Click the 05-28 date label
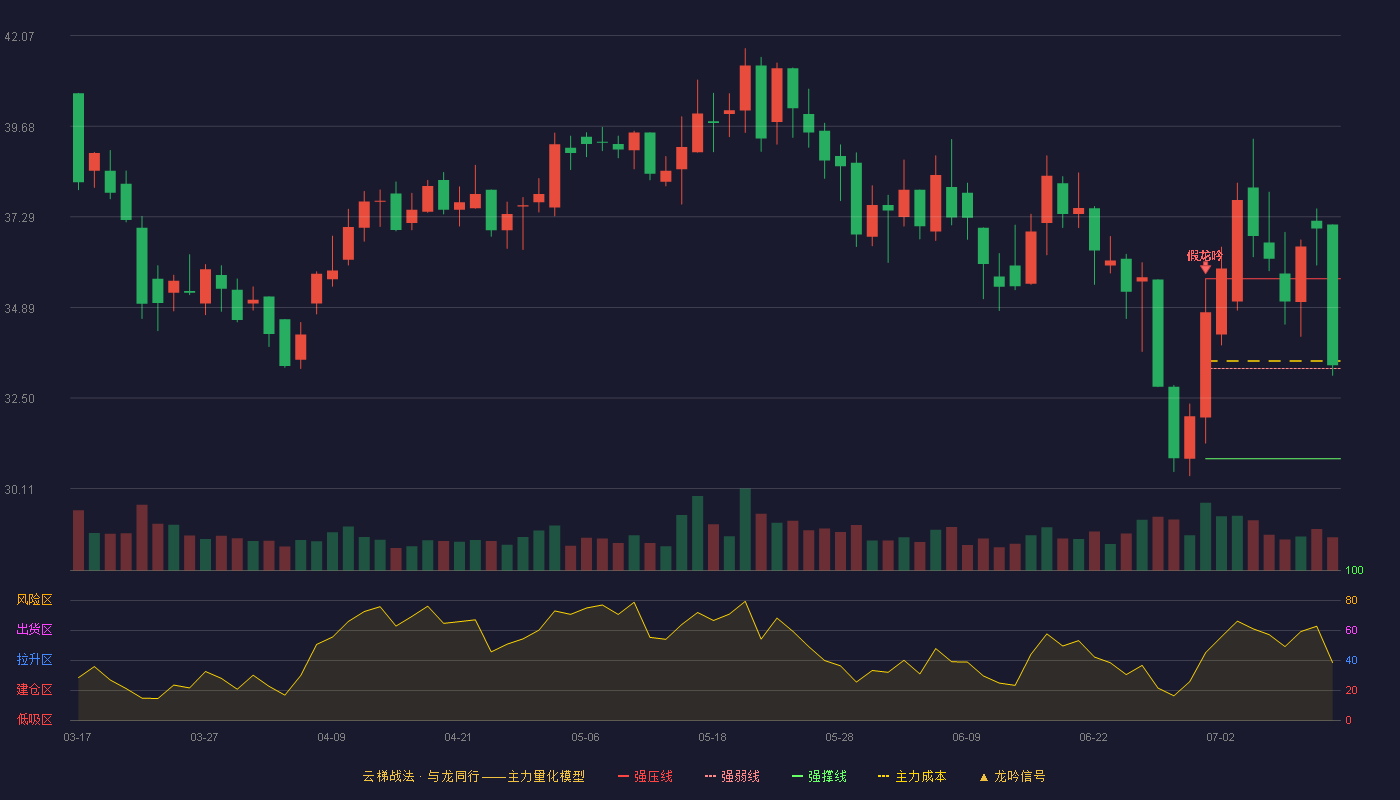 839,737
